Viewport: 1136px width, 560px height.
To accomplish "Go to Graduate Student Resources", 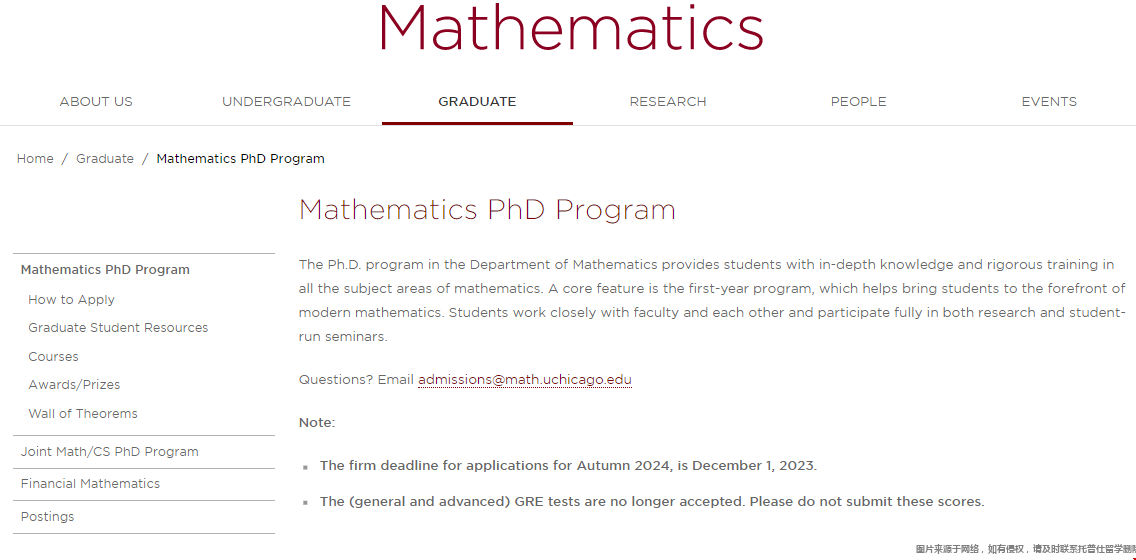I will [118, 328].
